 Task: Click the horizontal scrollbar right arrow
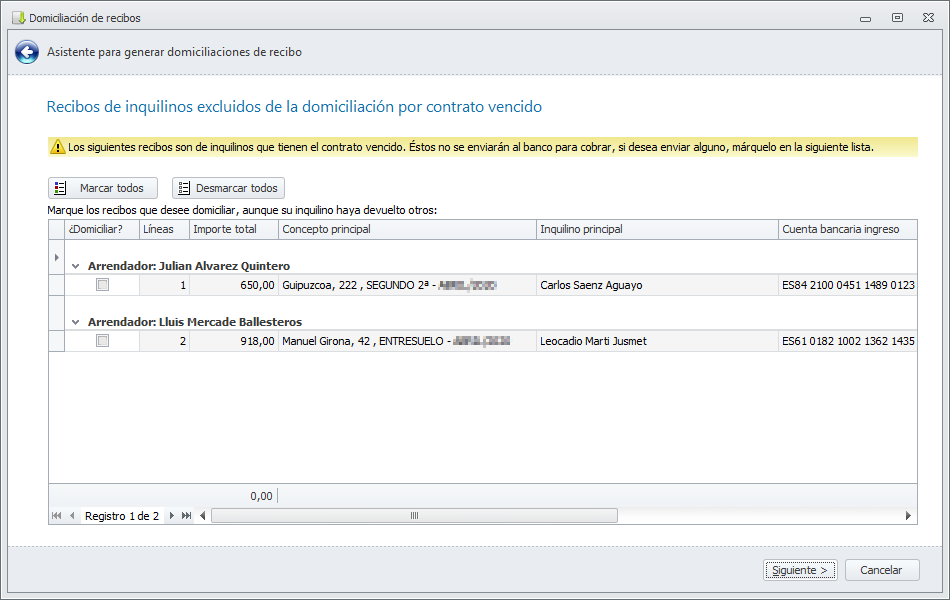tap(908, 516)
